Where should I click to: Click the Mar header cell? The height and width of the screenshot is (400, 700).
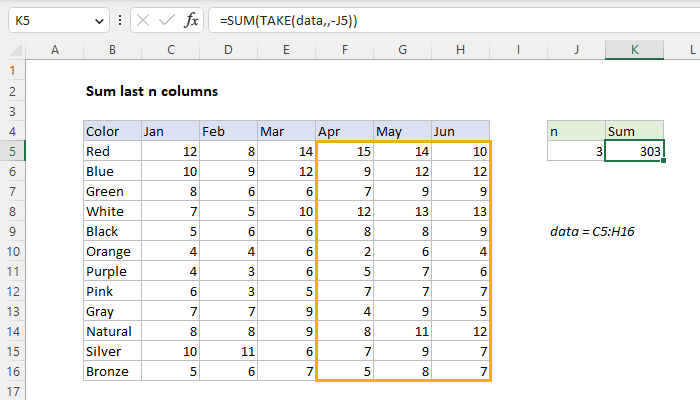[x=287, y=131]
